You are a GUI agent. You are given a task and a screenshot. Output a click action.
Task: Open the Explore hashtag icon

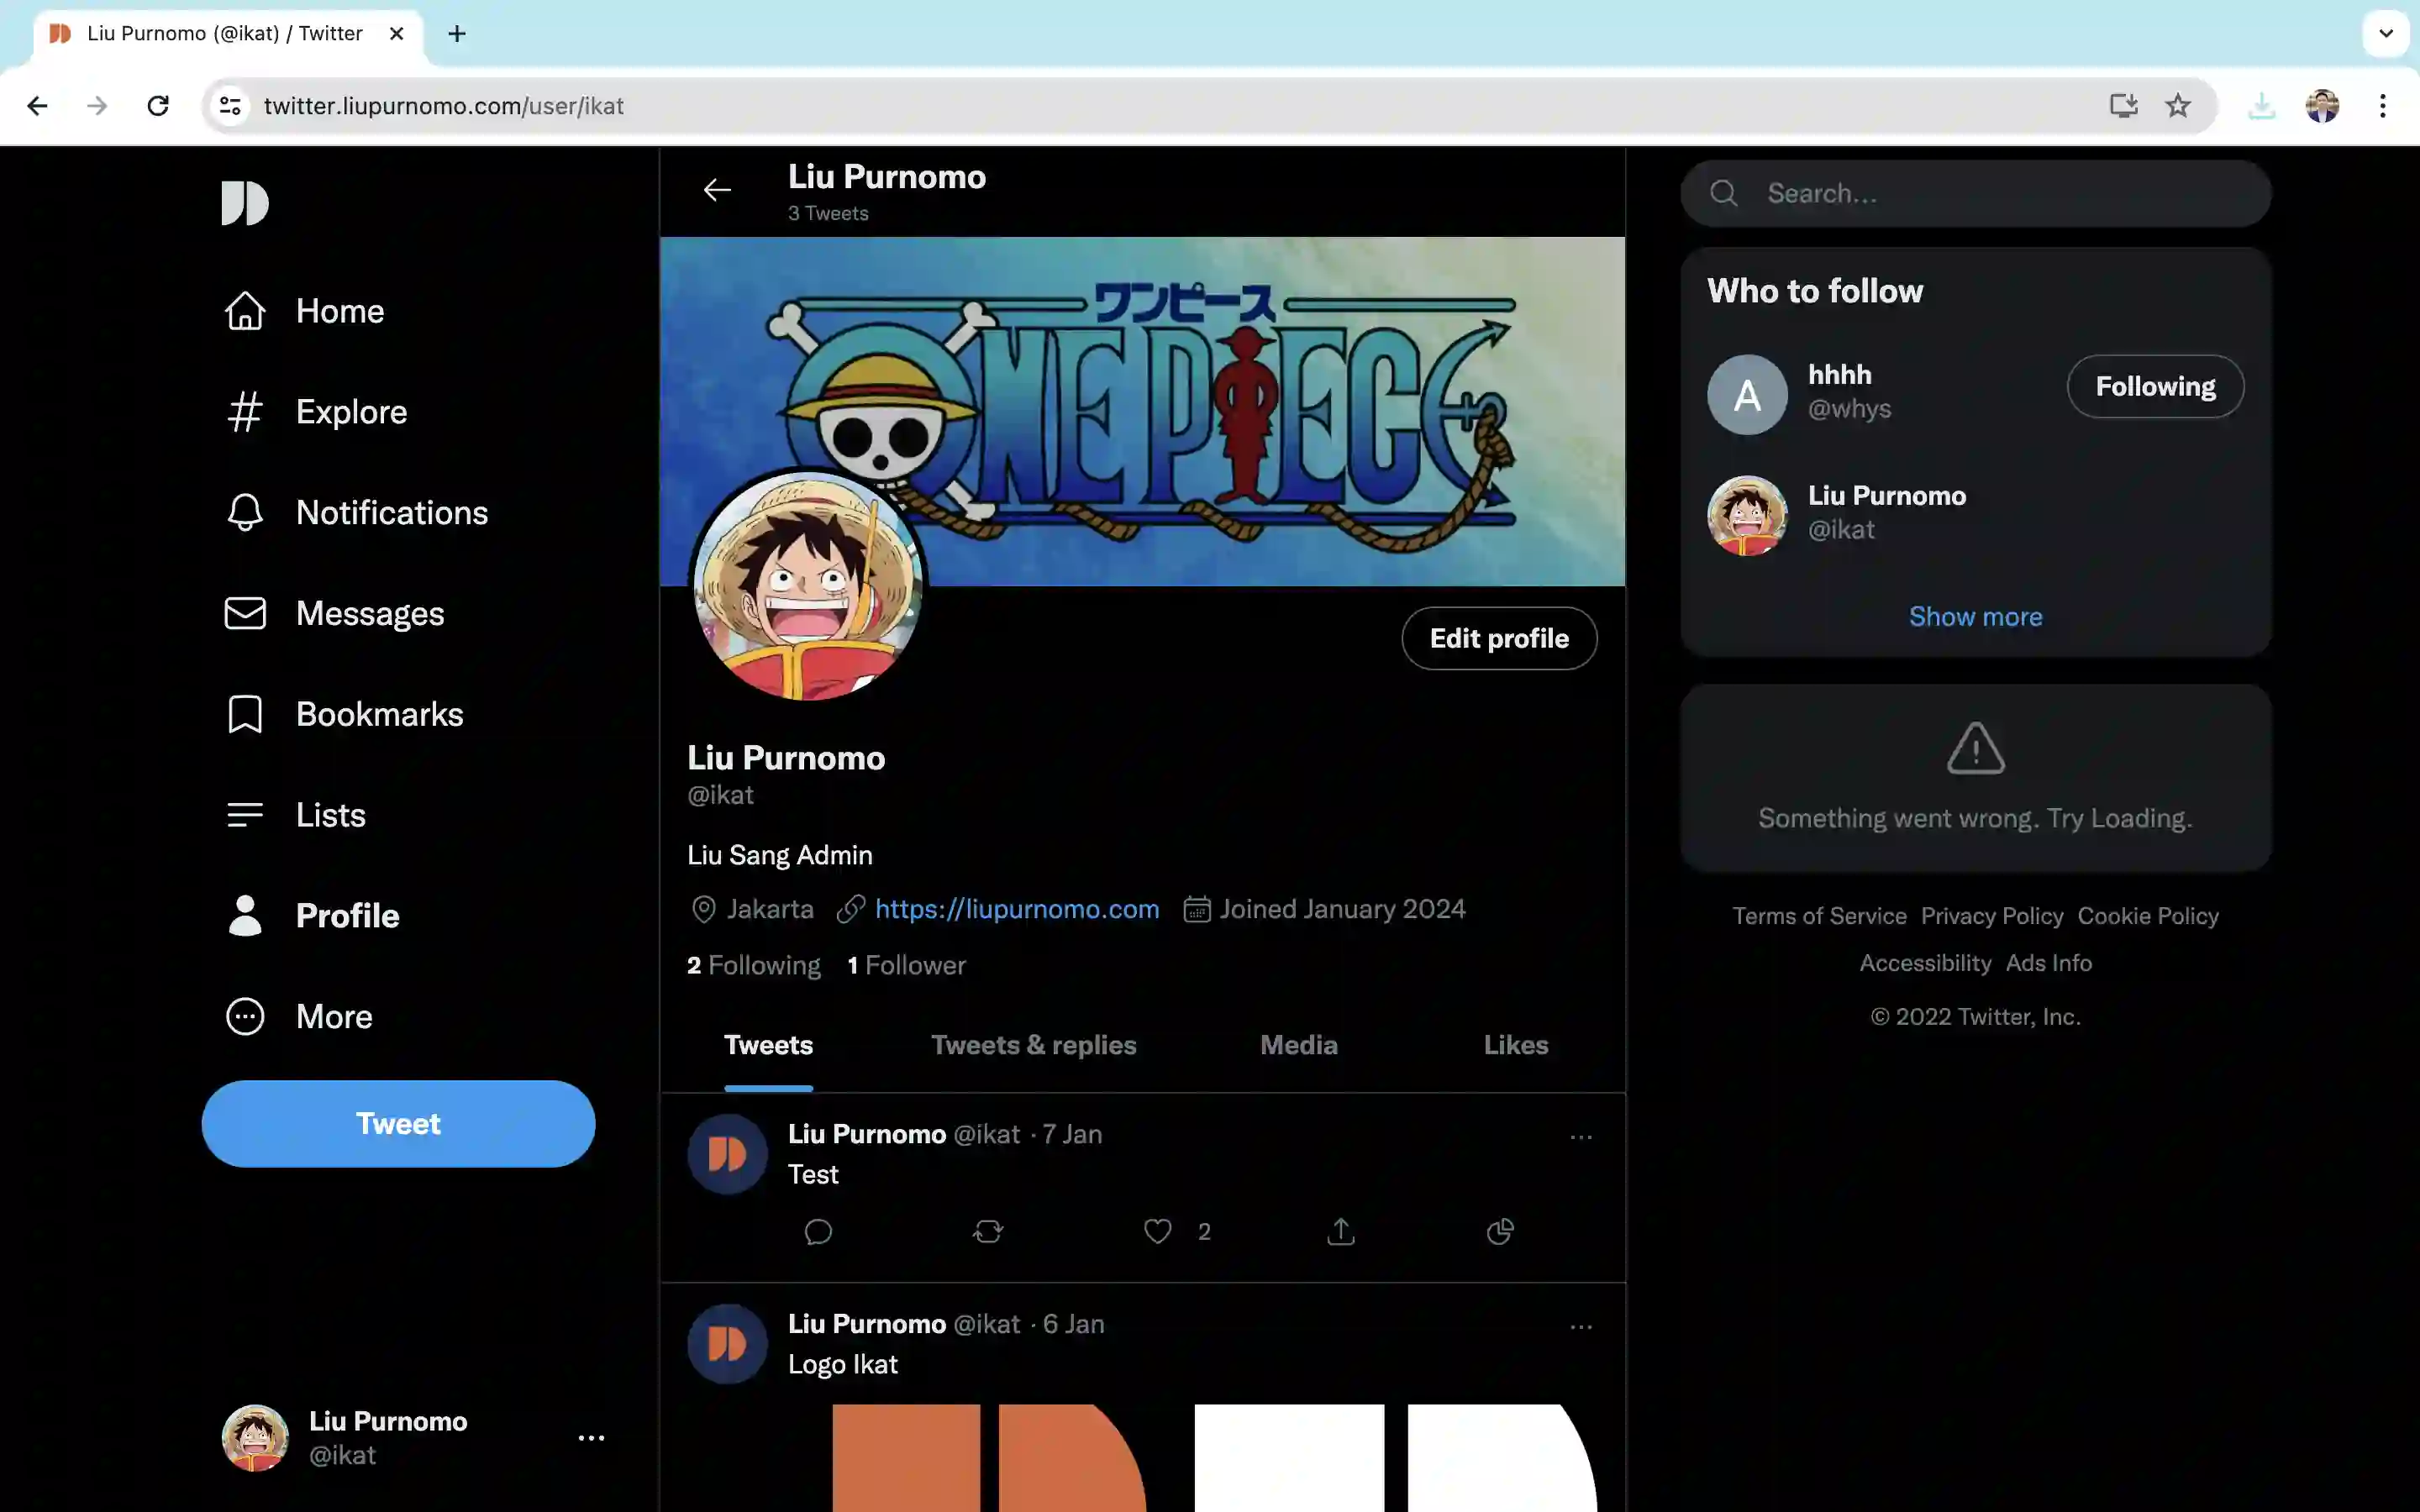coord(245,412)
